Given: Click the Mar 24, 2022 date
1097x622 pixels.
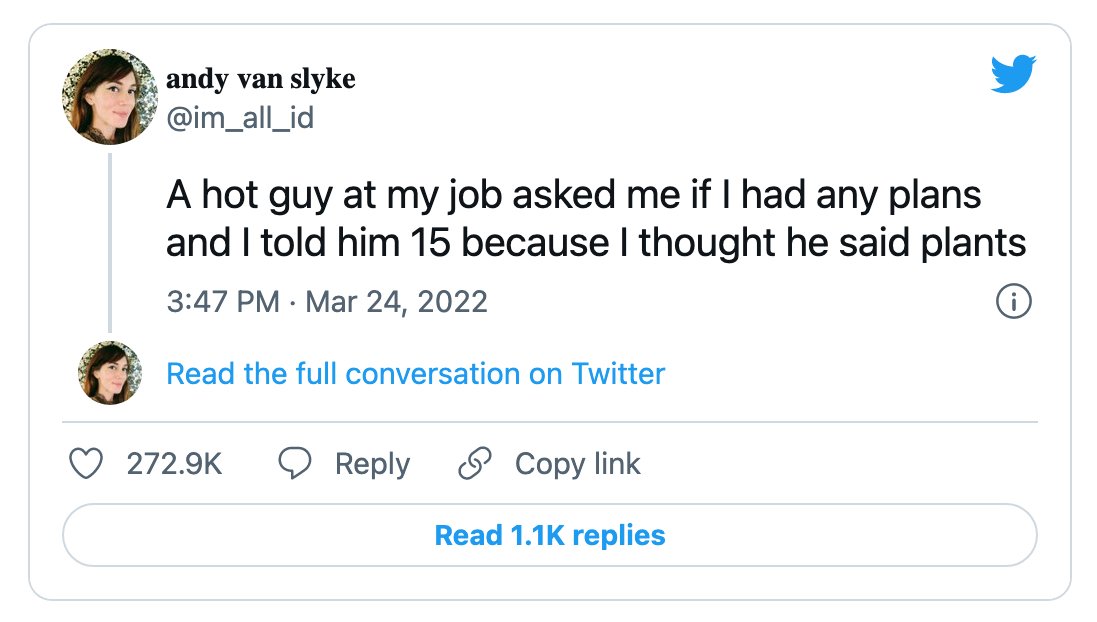Looking at the screenshot, I should click(x=396, y=302).
